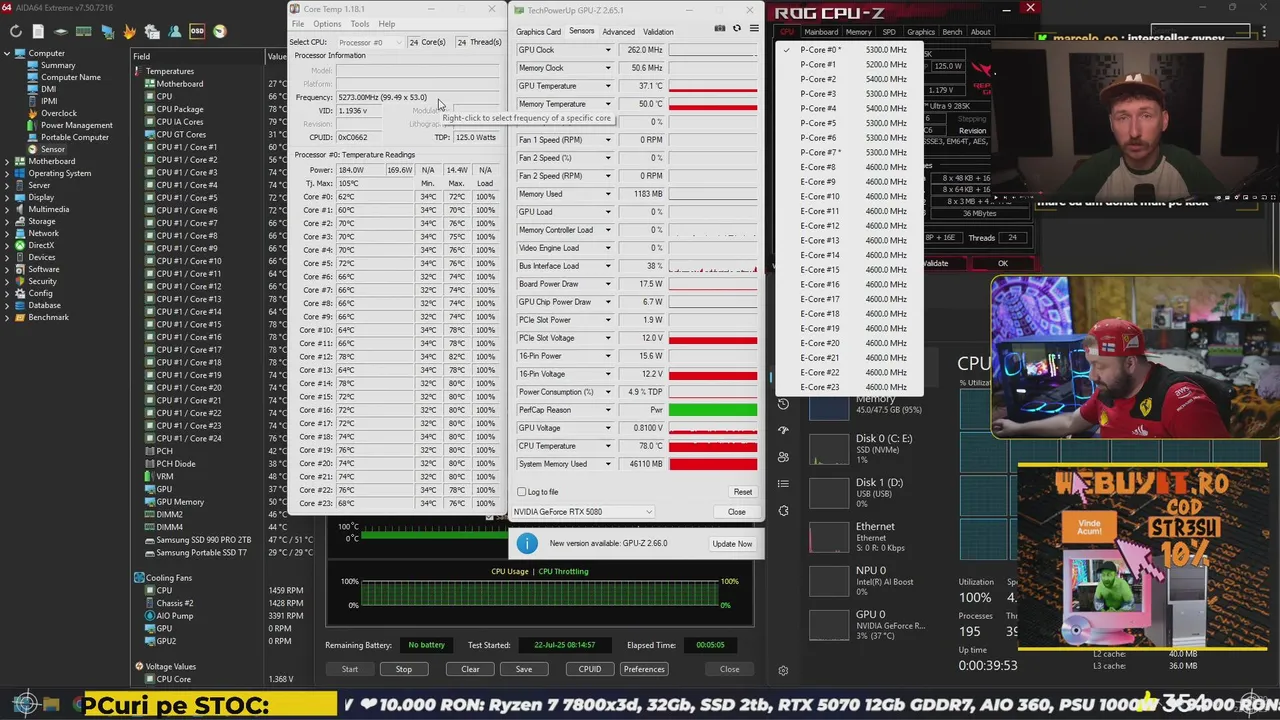Expand the Motherboard tree node
Screen dimensions: 1280x720
[x=7, y=161]
